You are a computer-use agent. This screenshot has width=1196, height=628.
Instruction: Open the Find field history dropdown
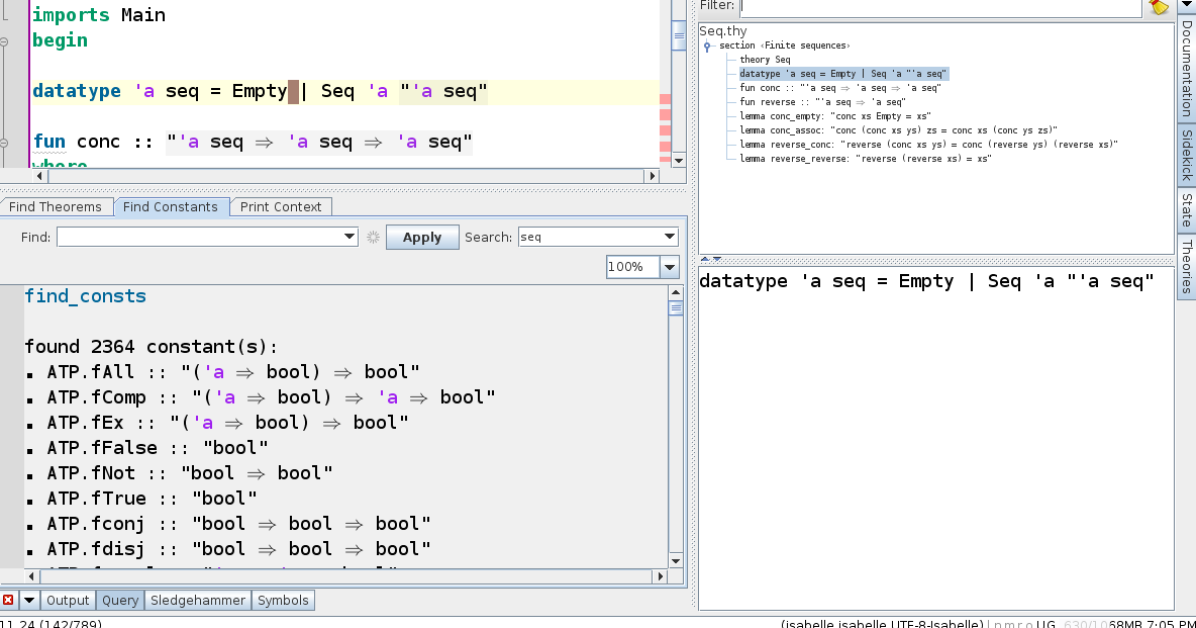(x=349, y=237)
